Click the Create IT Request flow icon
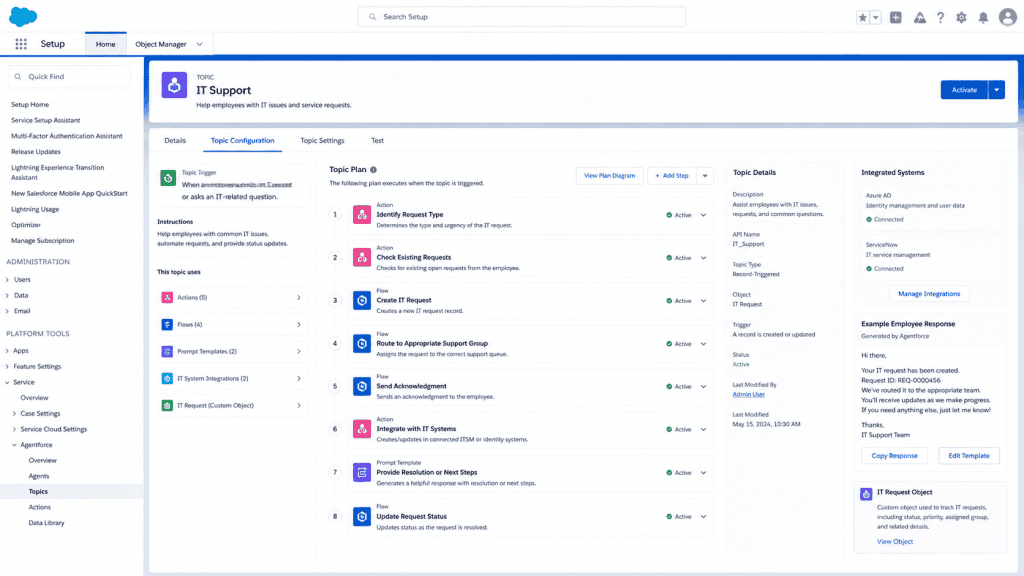Image resolution: width=1024 pixels, height=576 pixels. click(362, 300)
